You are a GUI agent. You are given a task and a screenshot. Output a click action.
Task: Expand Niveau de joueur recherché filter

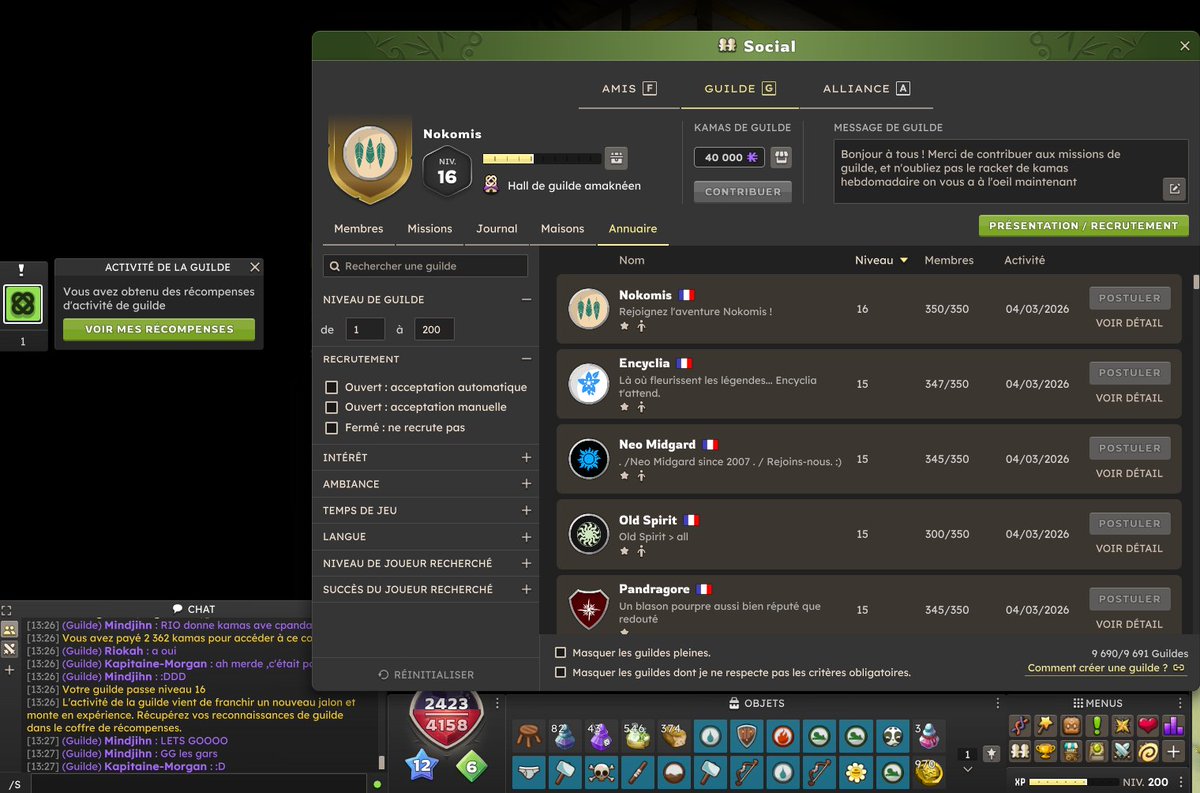tap(526, 563)
